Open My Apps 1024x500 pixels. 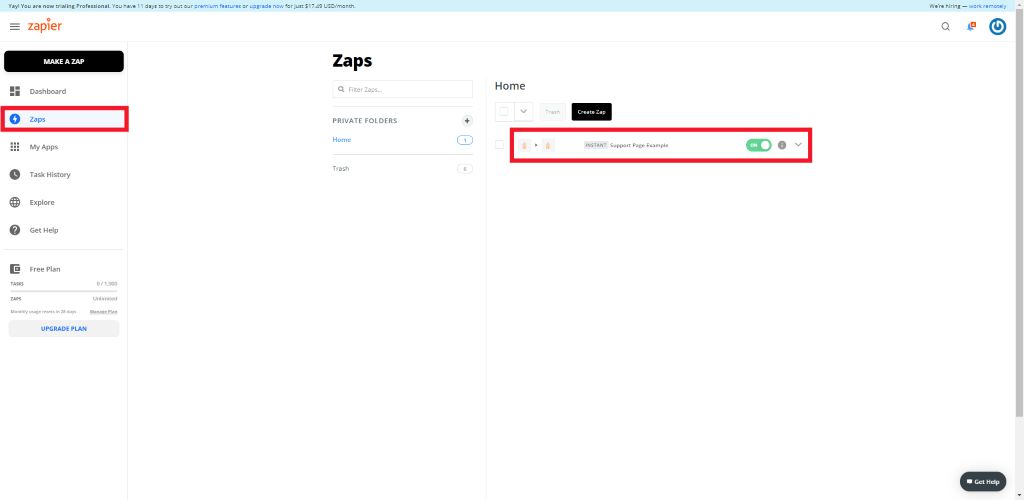coord(44,147)
